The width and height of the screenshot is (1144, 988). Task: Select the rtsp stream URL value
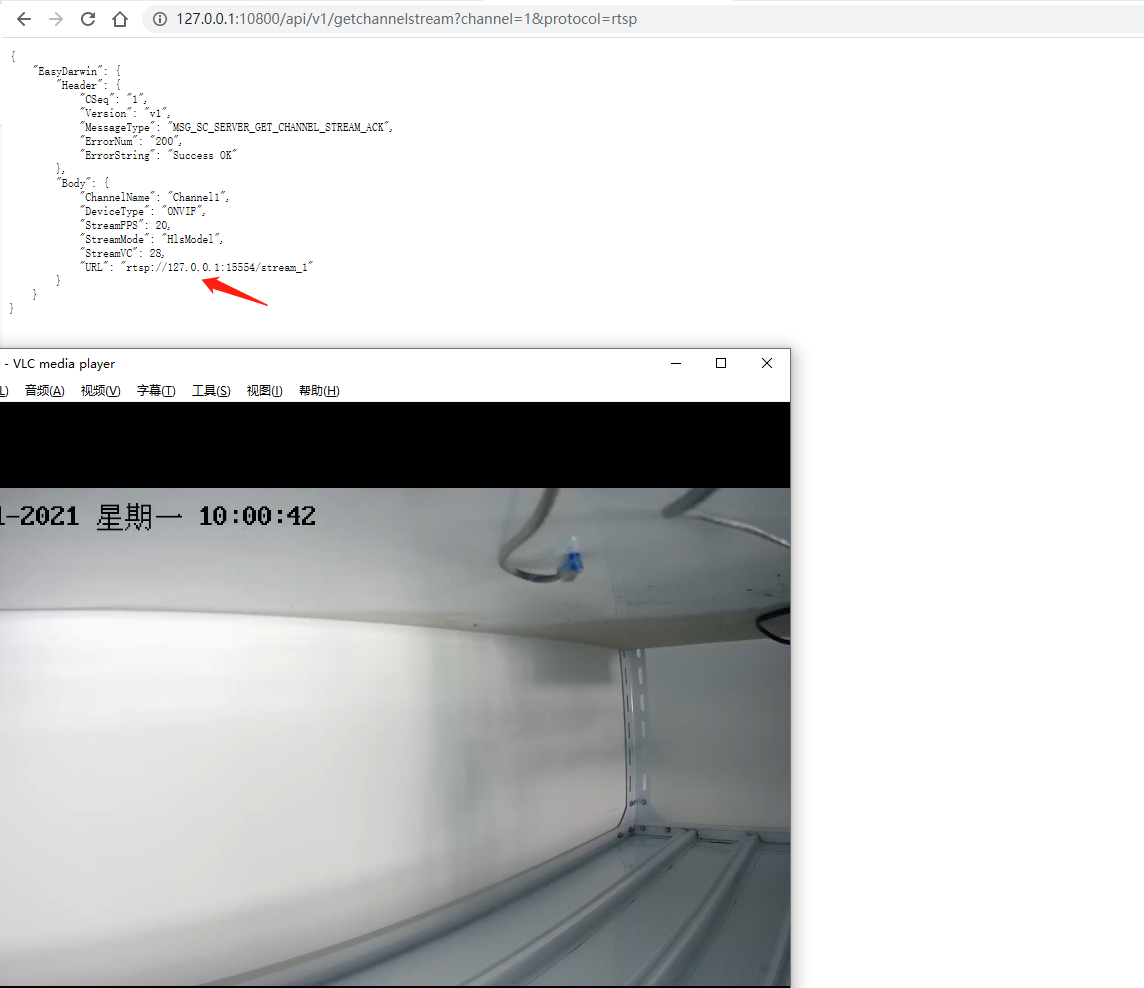pos(217,268)
